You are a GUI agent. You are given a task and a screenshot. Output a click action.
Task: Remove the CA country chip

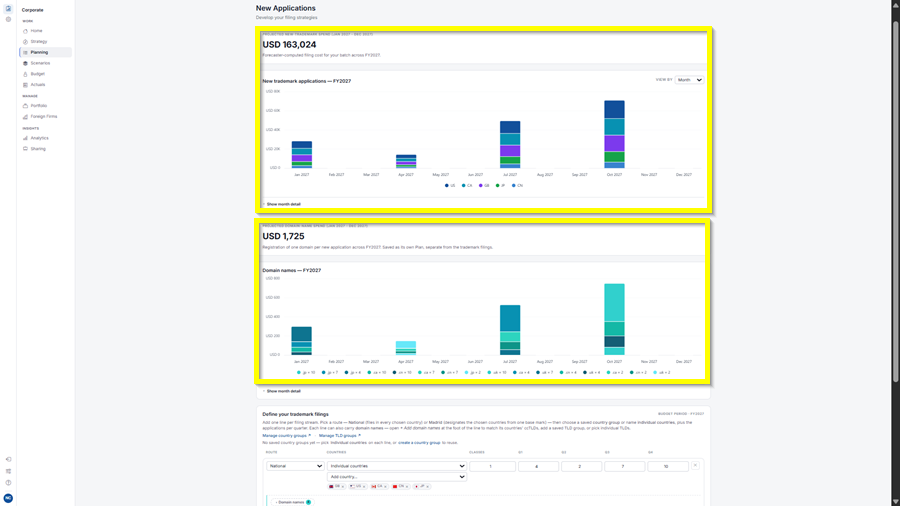tap(385, 486)
